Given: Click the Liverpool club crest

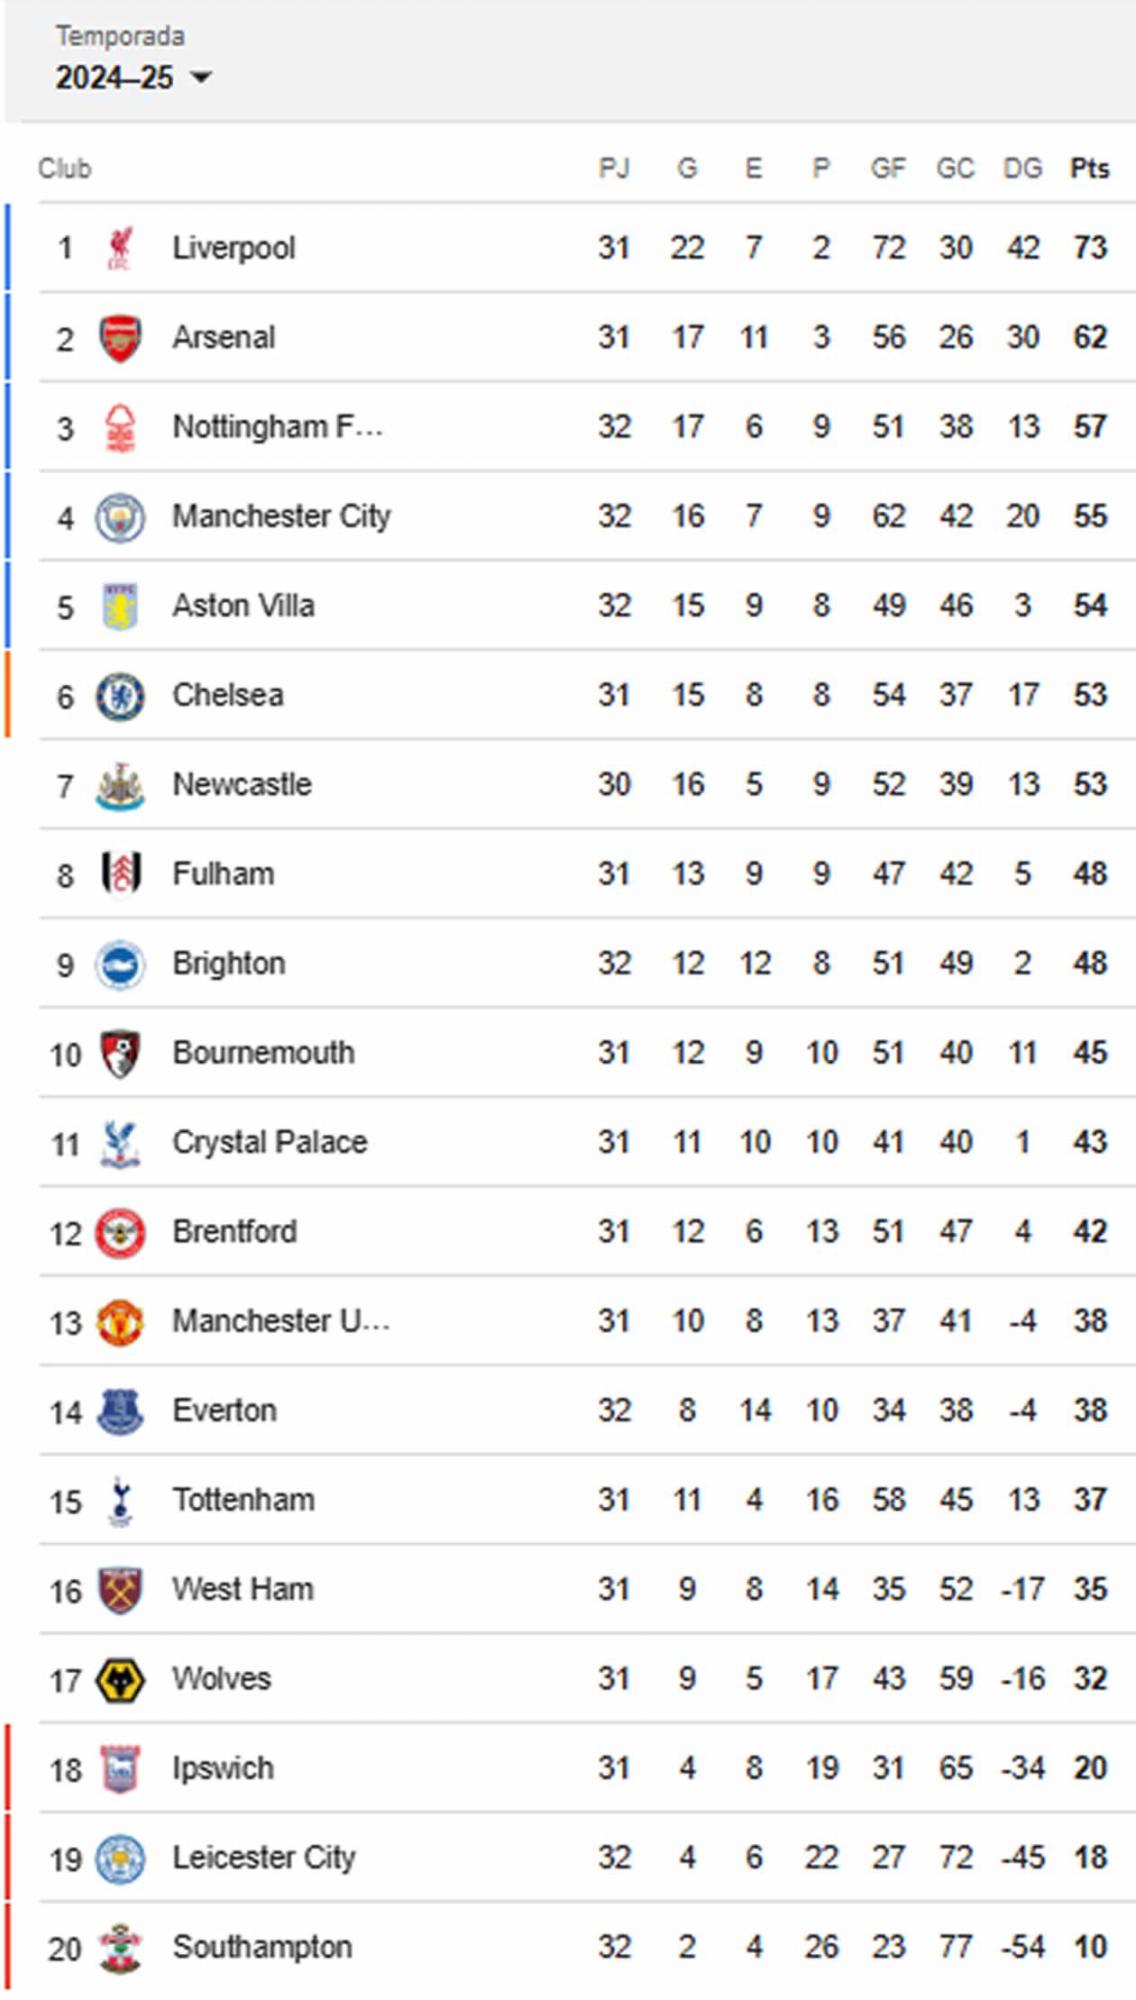Looking at the screenshot, I should click(x=120, y=247).
